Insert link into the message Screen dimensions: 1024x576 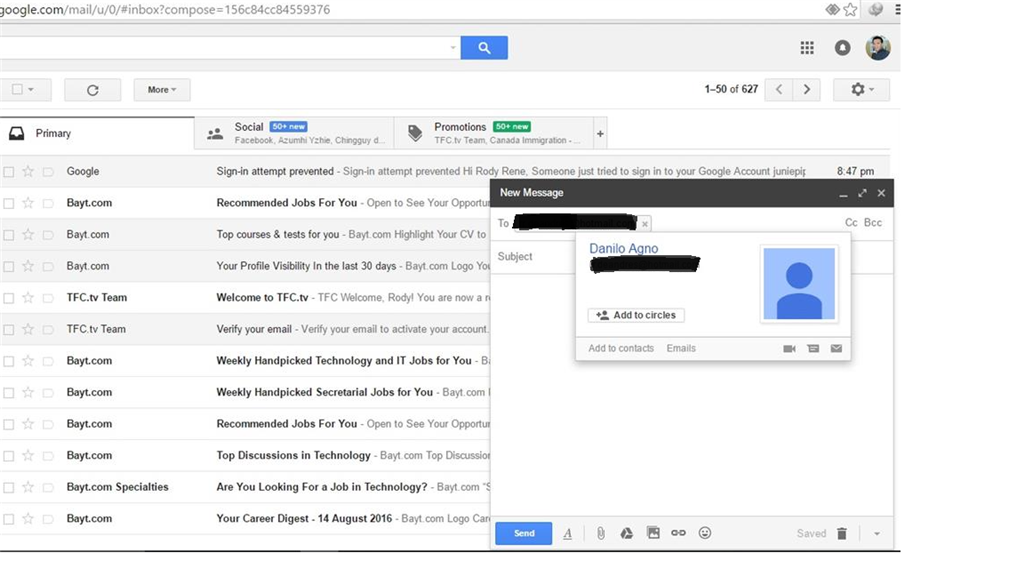click(679, 533)
